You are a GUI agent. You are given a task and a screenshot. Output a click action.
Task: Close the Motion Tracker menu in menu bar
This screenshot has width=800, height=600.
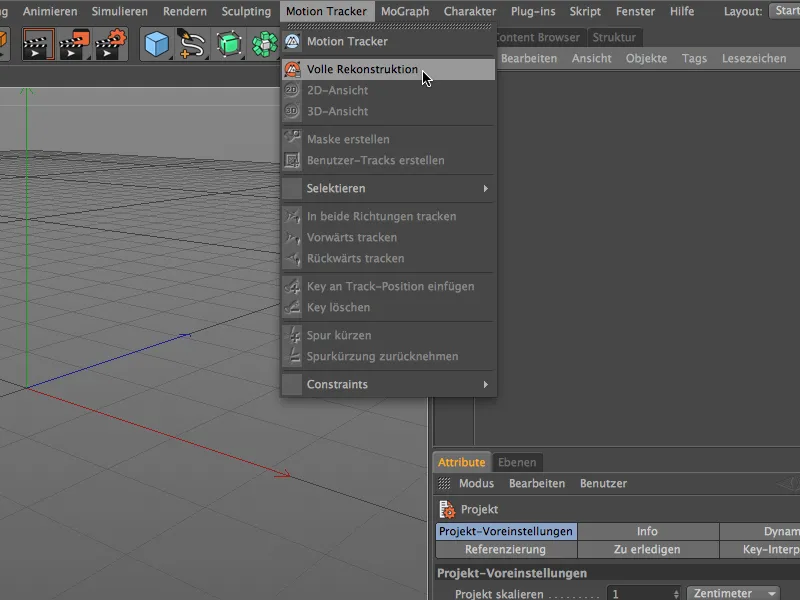pos(326,11)
